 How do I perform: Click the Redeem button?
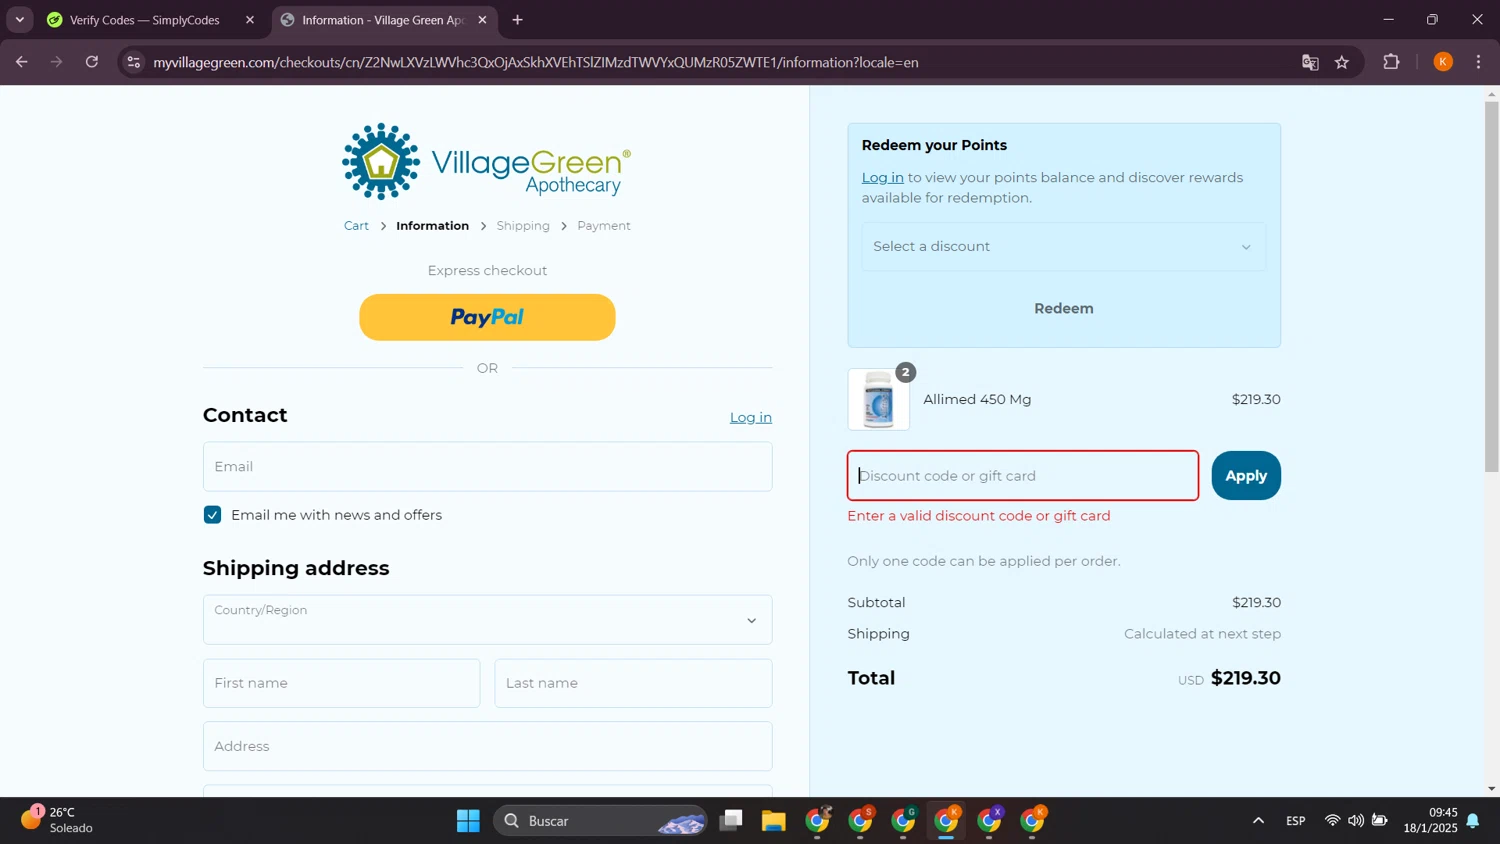1063,309
